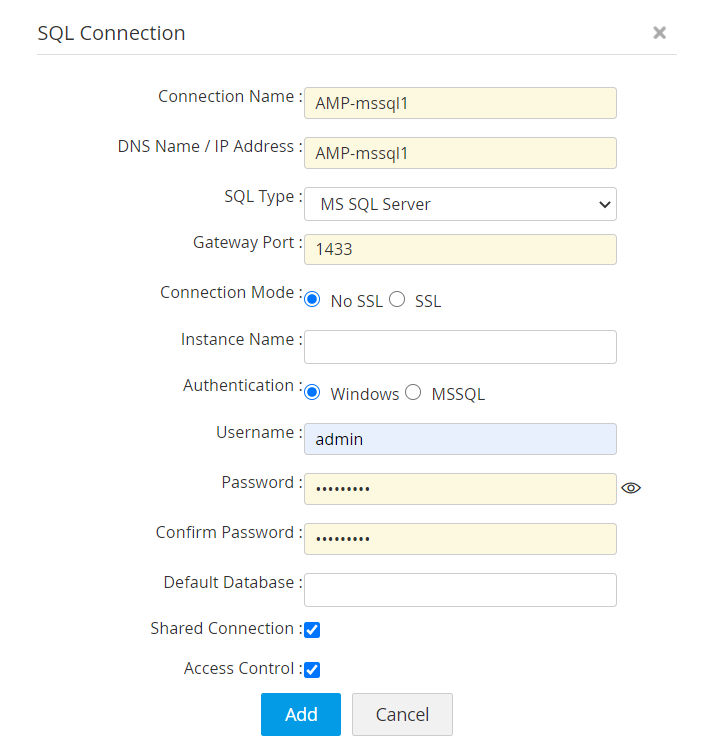Select the No SSL connection mode

coord(312,300)
